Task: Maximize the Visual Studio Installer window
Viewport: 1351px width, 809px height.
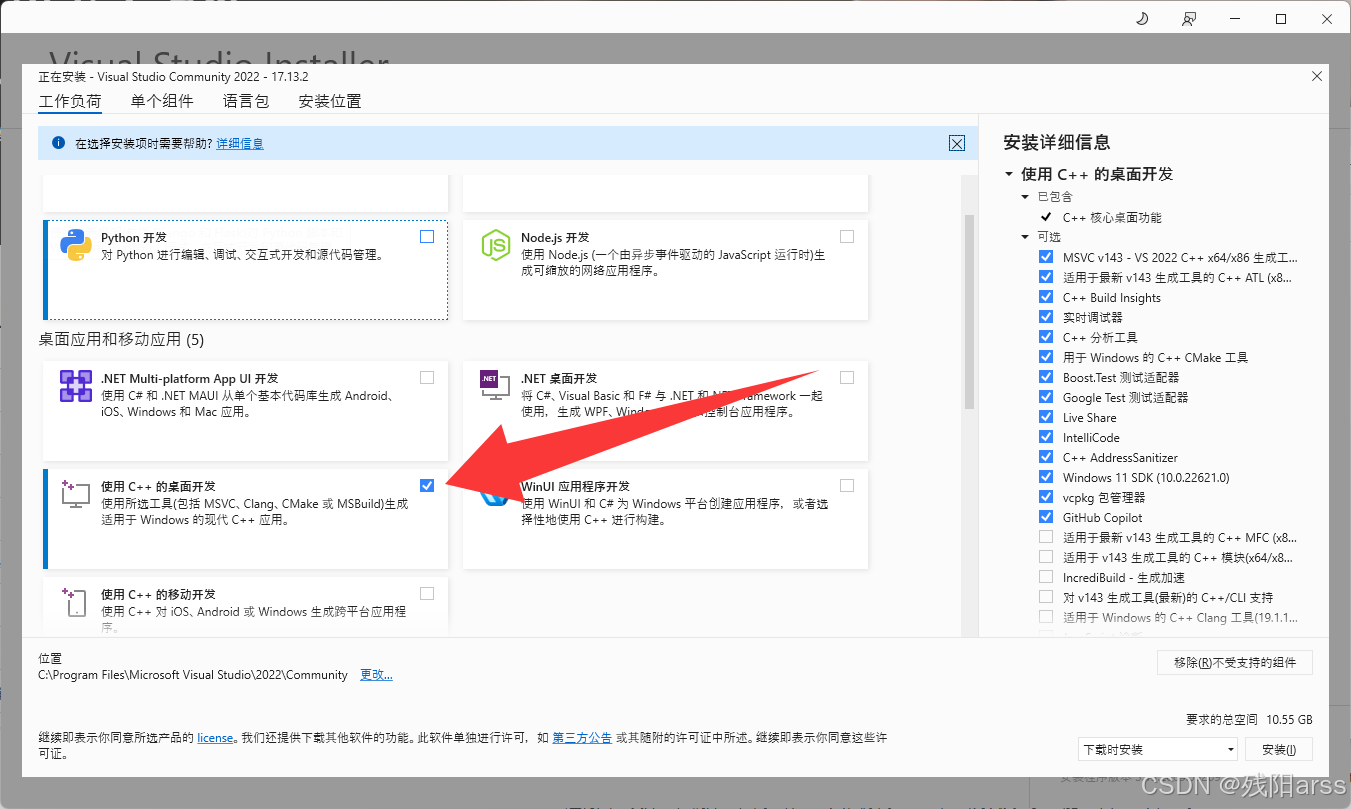Action: coord(1281,19)
